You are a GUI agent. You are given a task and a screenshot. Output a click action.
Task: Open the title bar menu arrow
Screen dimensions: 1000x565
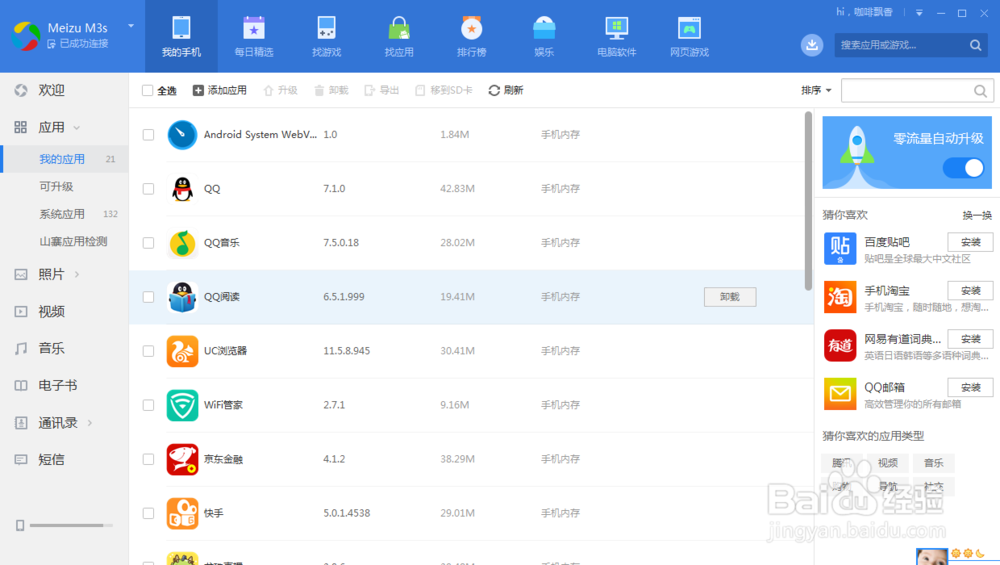tap(919, 13)
